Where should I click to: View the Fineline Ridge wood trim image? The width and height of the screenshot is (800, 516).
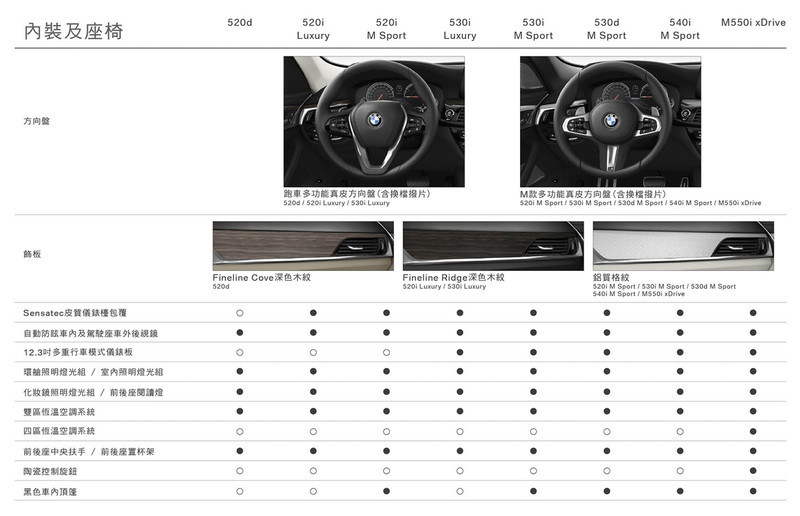[493, 245]
